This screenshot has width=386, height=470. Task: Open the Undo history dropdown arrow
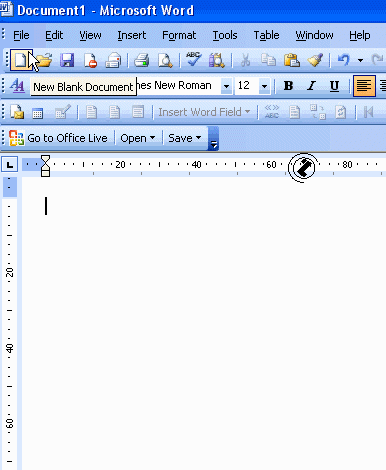[360, 61]
